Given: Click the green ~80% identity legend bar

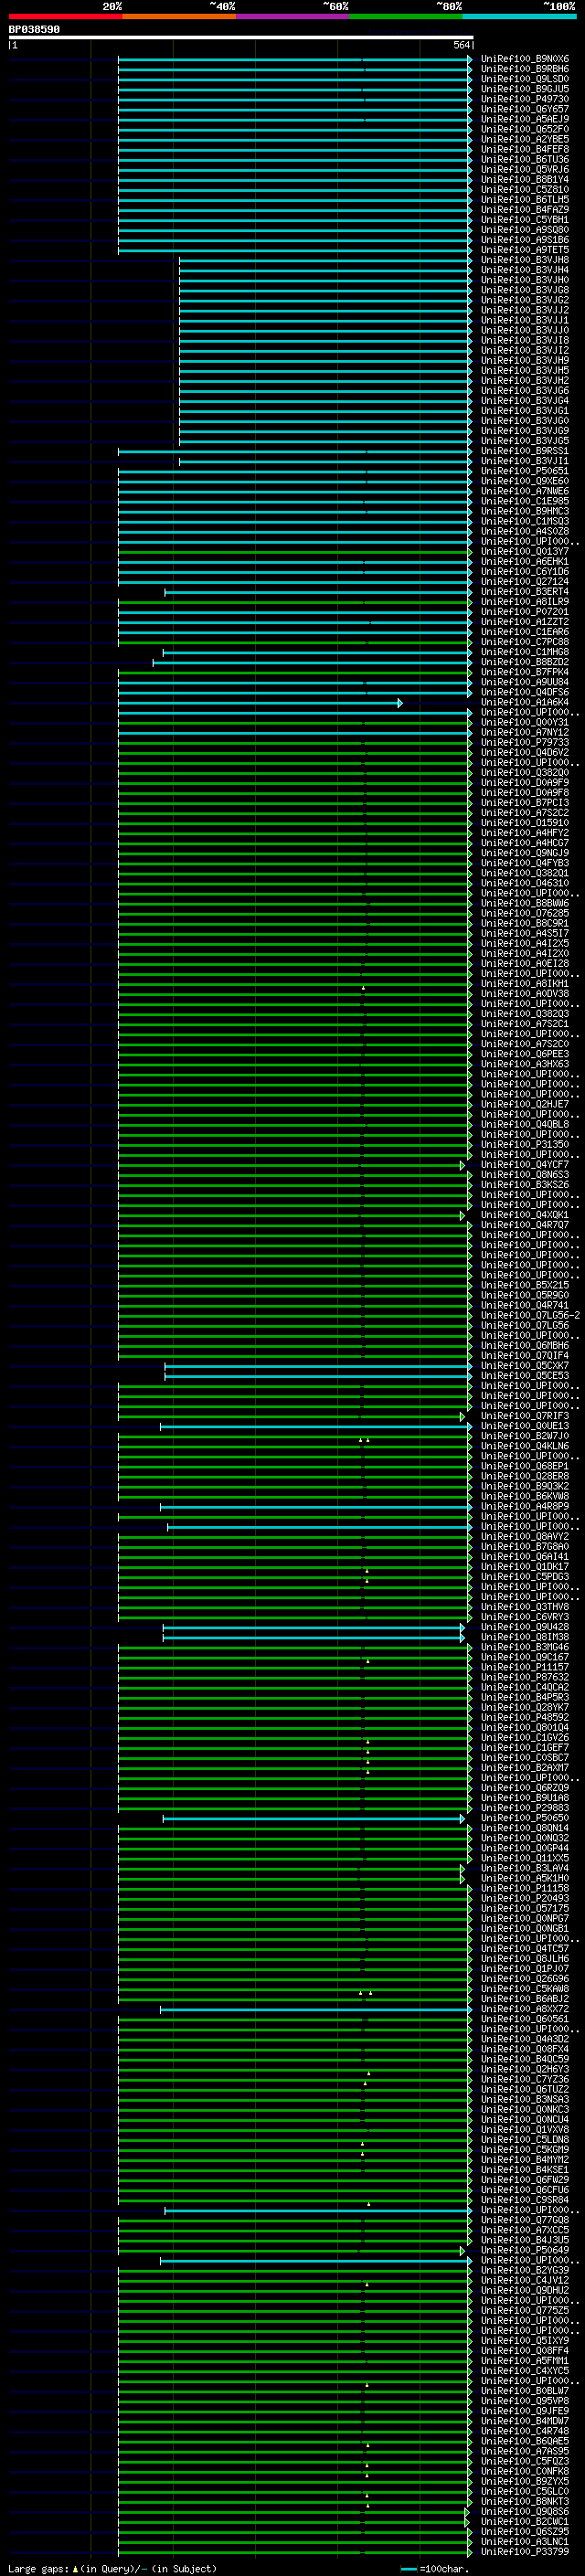Looking at the screenshot, I should [x=406, y=16].
